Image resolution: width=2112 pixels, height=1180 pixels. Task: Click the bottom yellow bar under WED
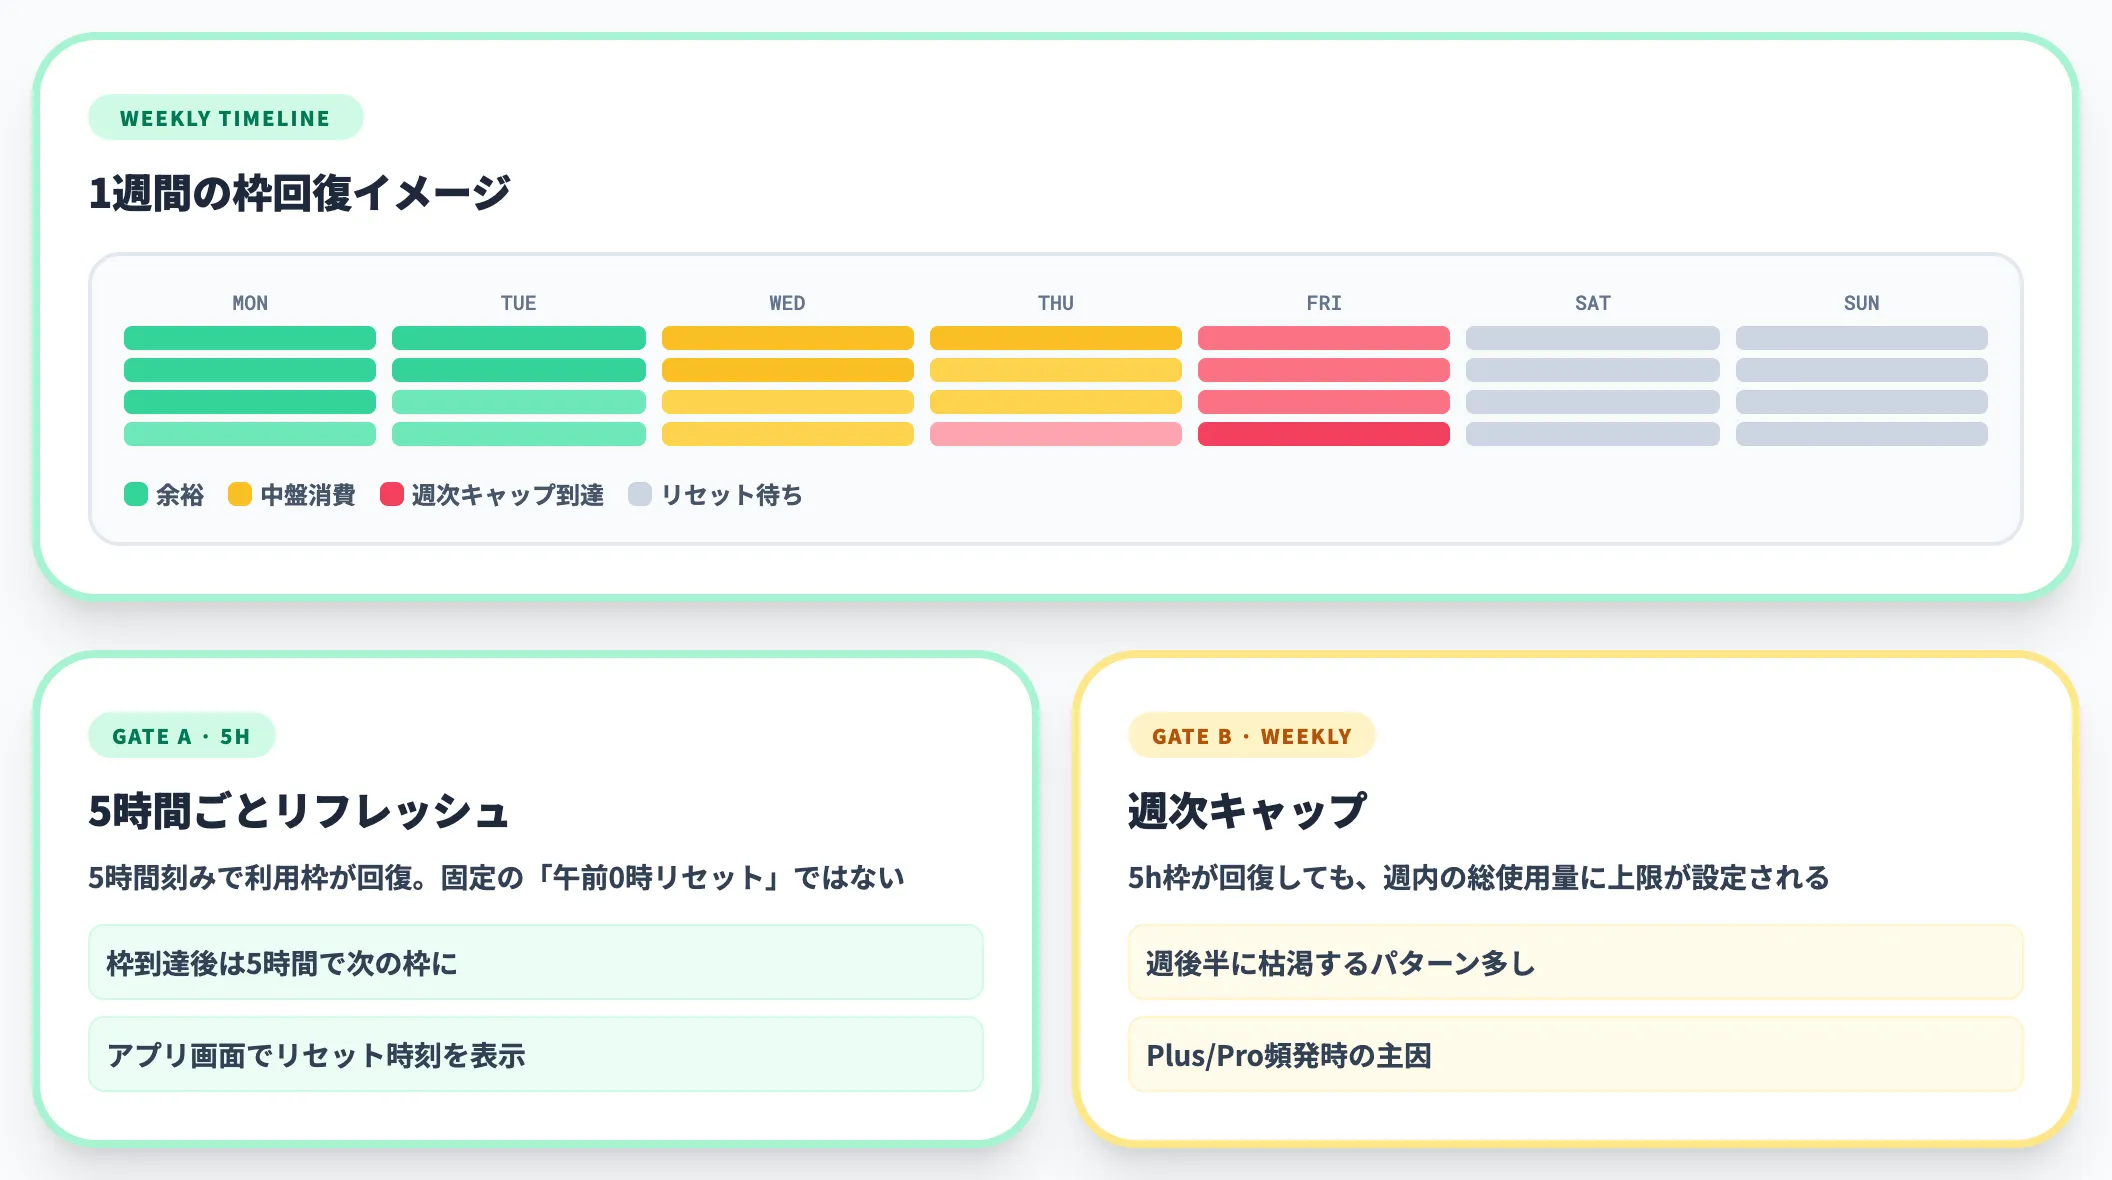[788, 434]
